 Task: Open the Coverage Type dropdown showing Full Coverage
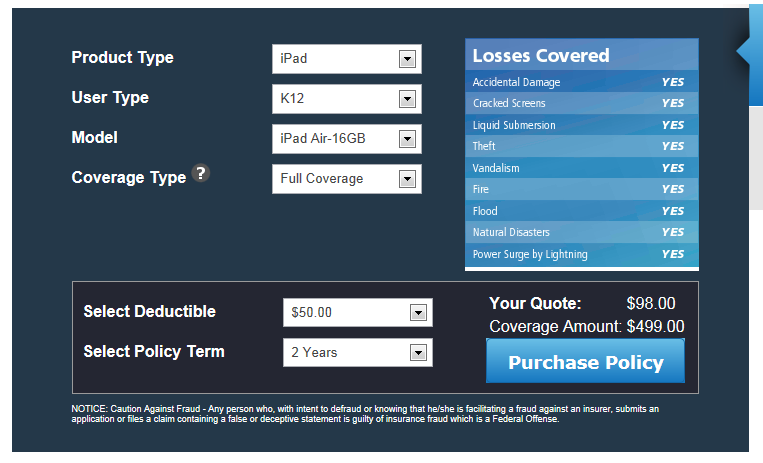pos(347,179)
